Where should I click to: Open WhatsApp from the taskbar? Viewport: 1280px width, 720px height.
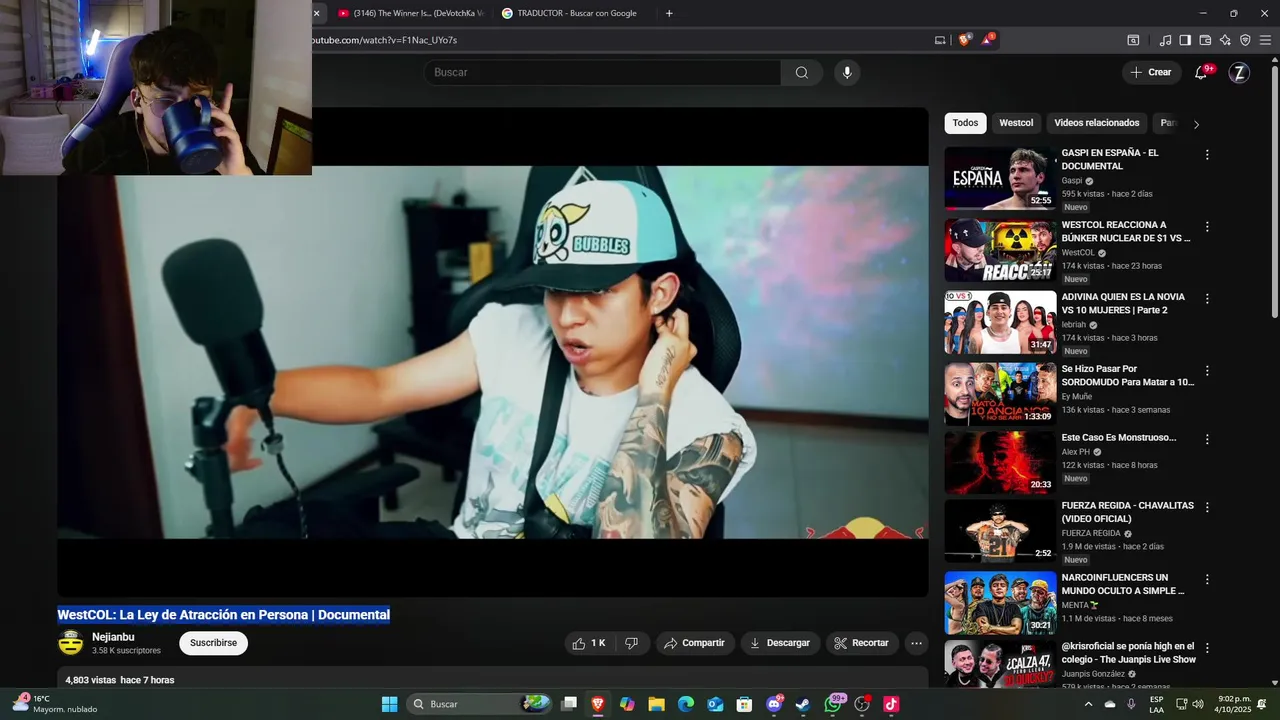[x=833, y=704]
